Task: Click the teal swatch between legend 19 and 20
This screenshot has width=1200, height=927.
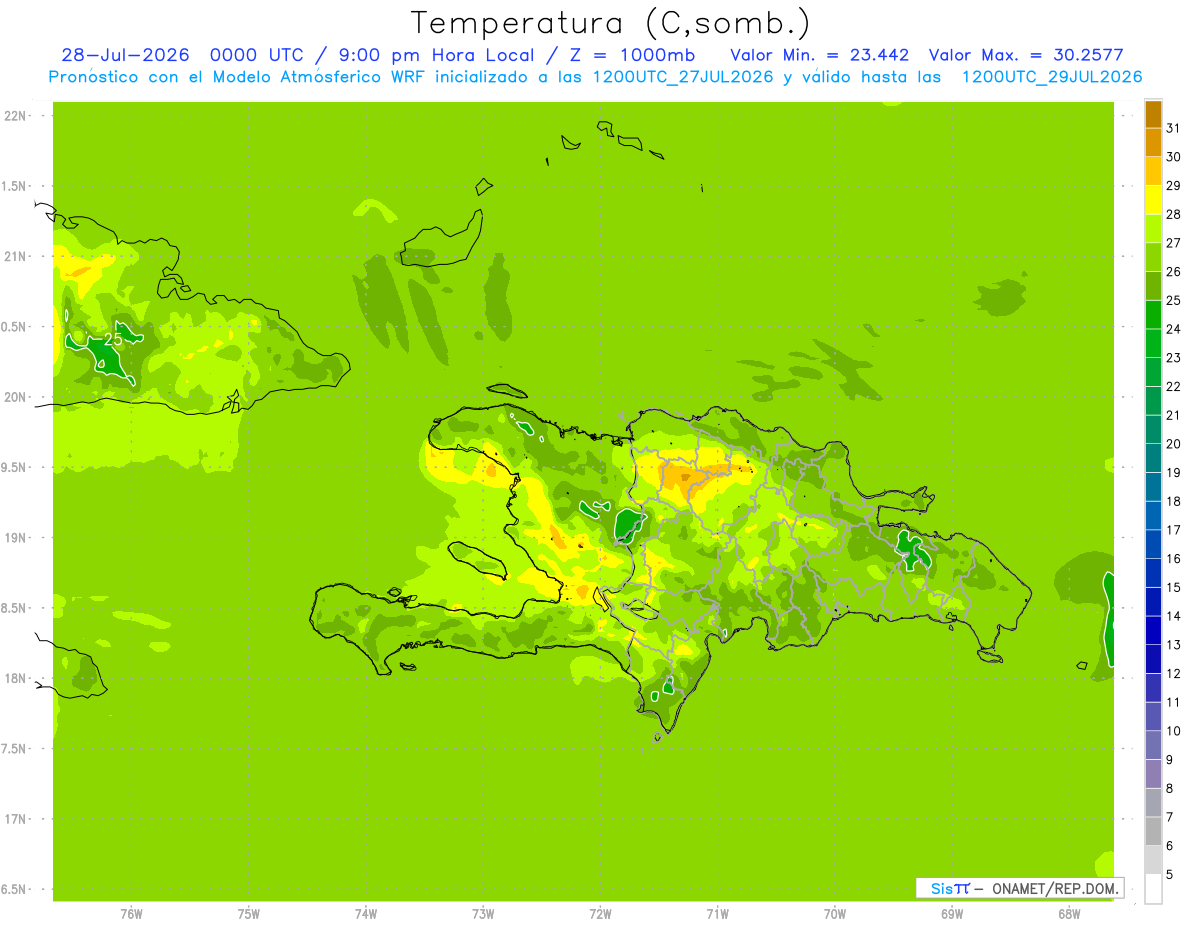Action: 1153,458
